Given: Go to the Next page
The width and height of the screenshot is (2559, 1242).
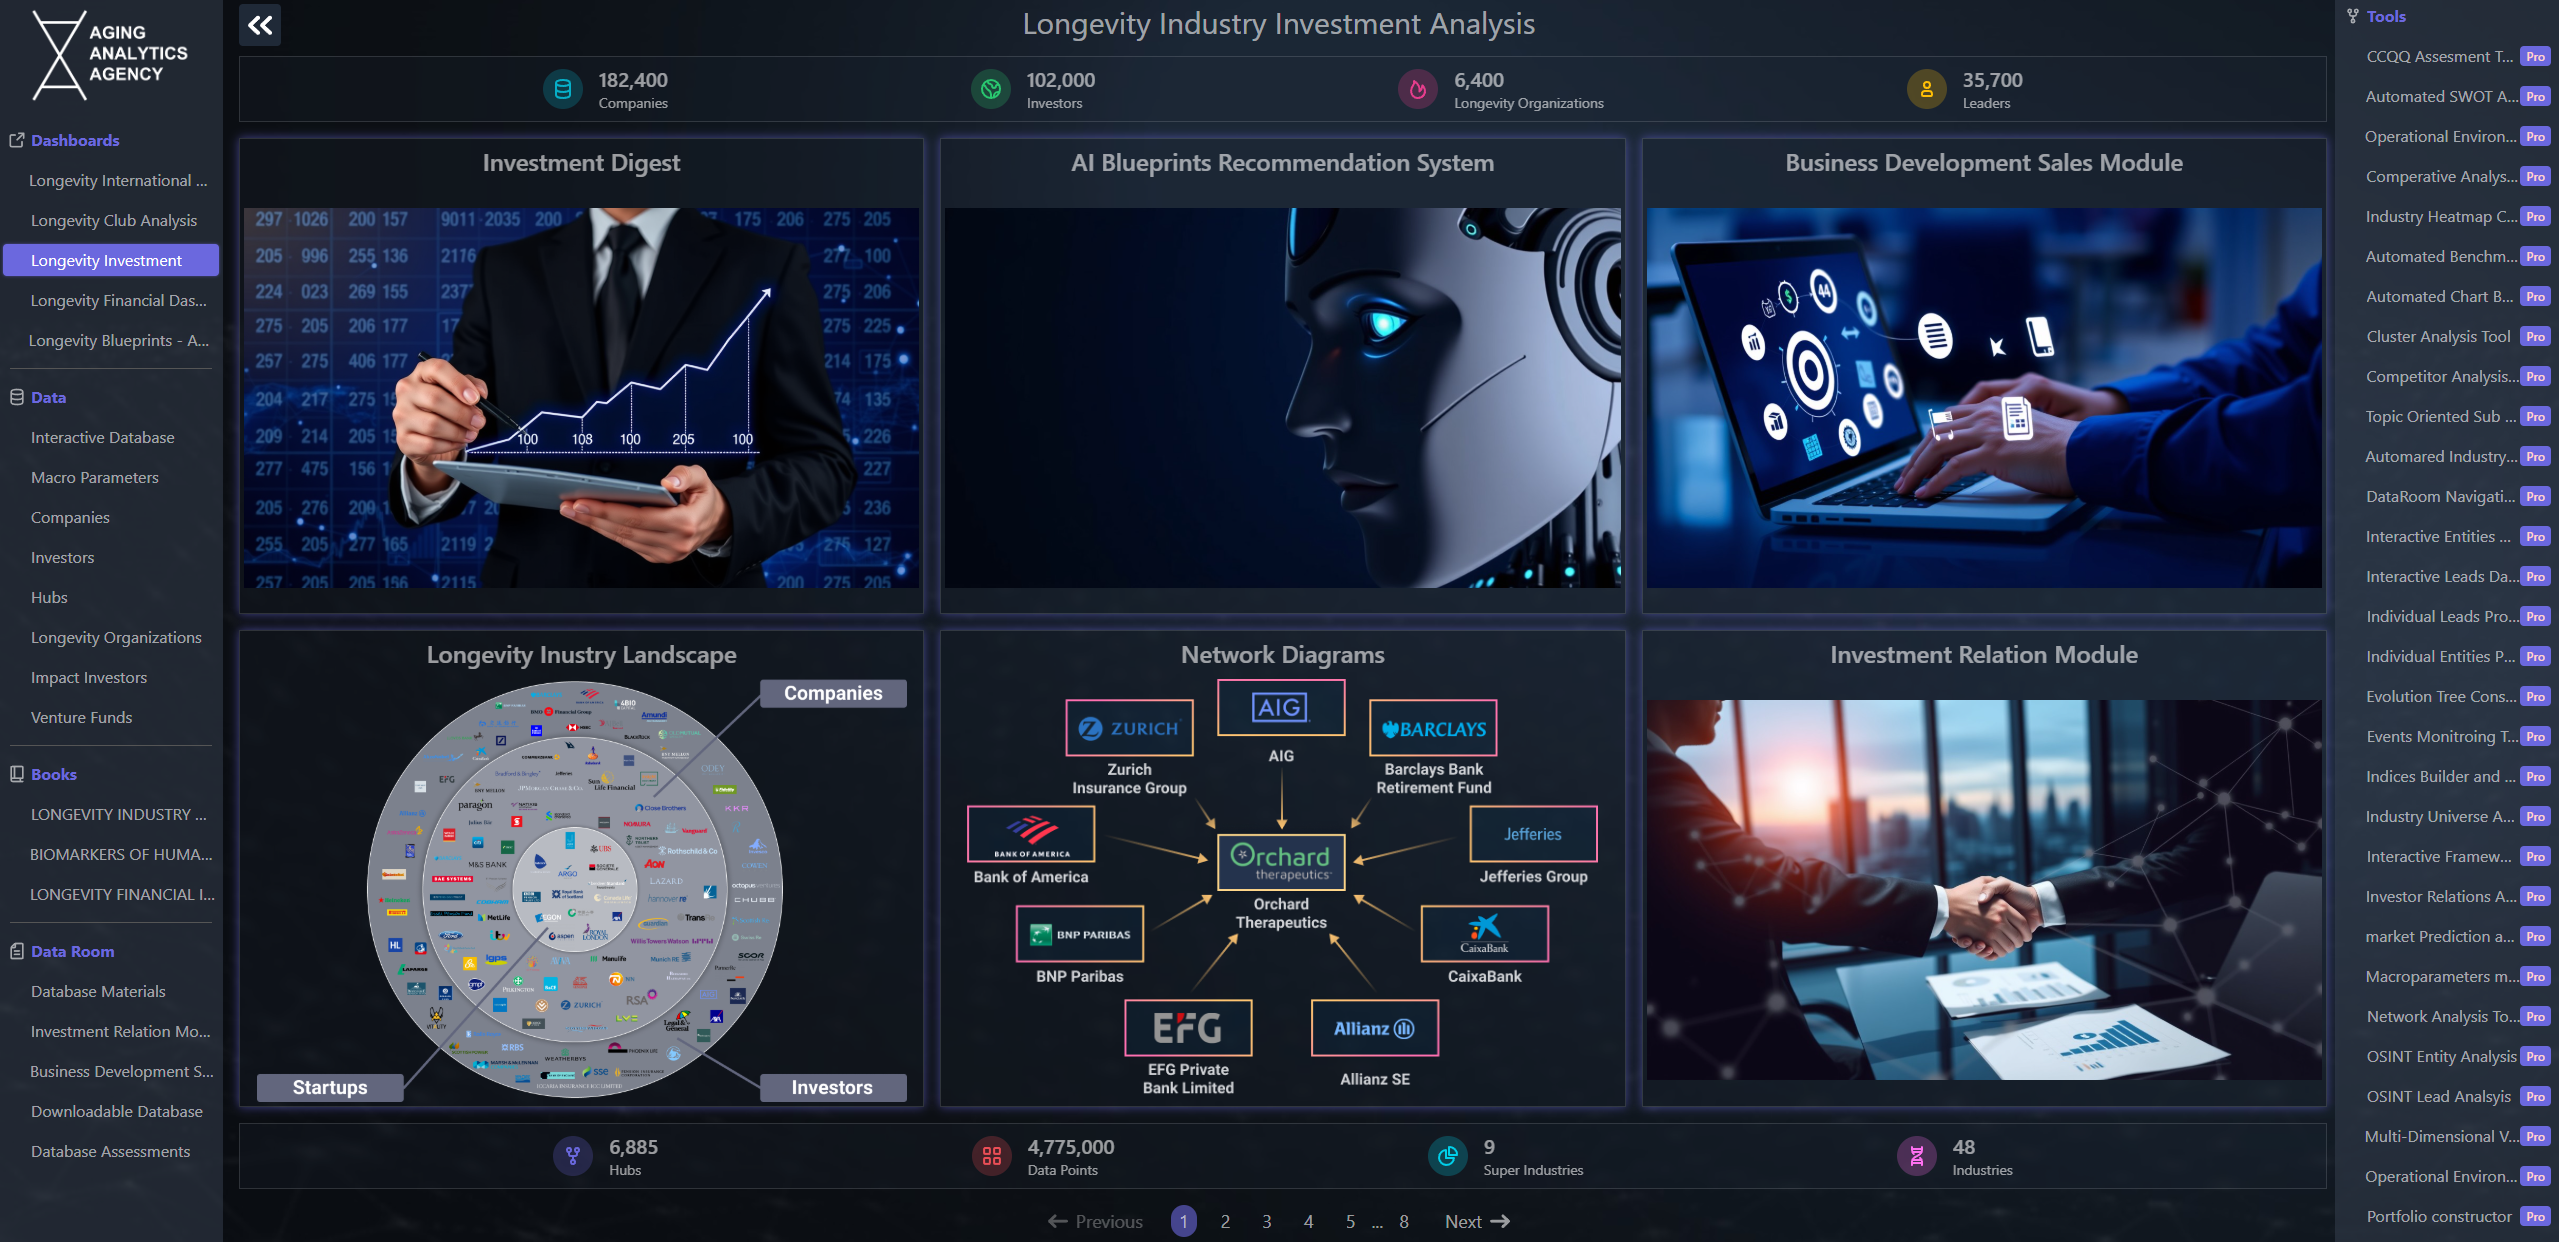Looking at the screenshot, I should coord(1476,1222).
